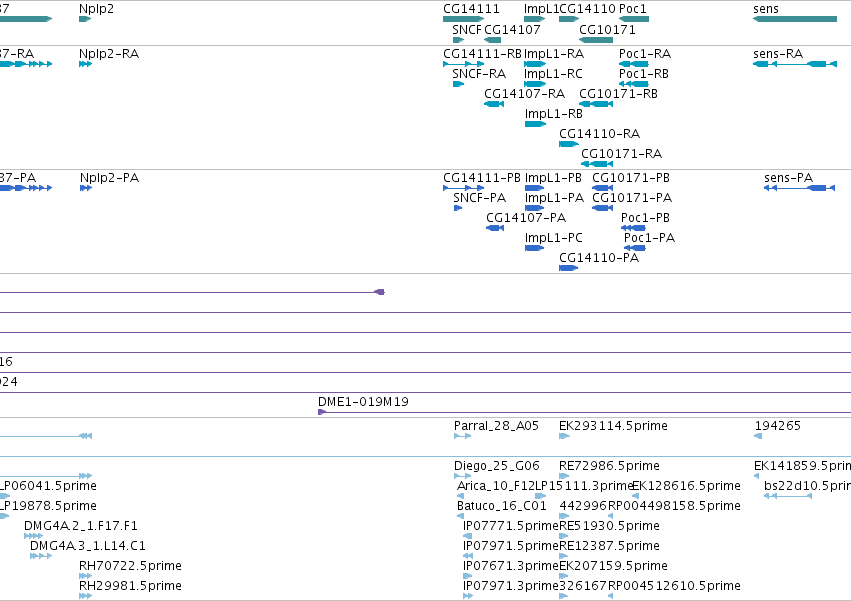
Task: Click the CG14110-PA protein label
Action: pyautogui.click(x=599, y=257)
